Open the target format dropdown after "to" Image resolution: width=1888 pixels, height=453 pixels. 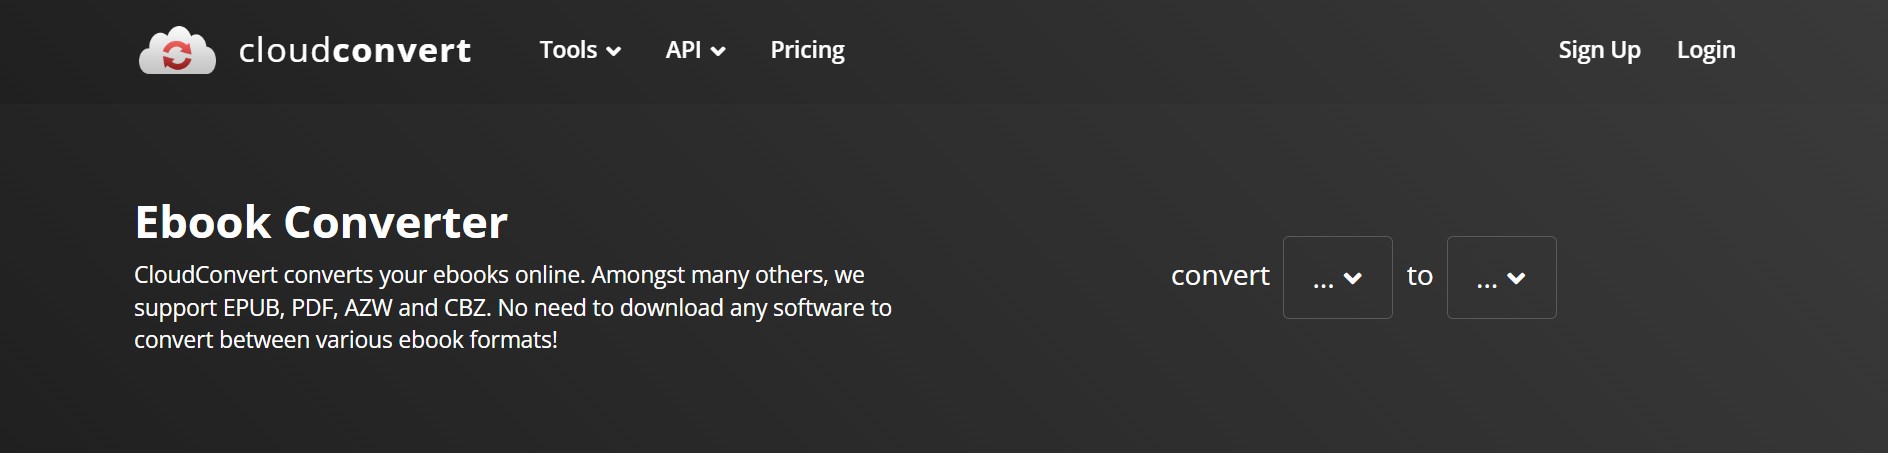(1501, 277)
